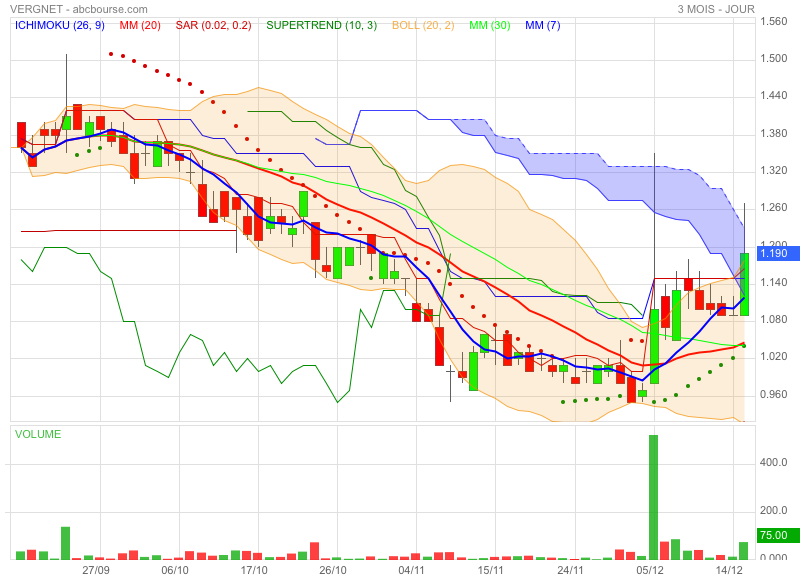Click the VOLUME panel label
The image size is (800, 580).
(x=38, y=434)
